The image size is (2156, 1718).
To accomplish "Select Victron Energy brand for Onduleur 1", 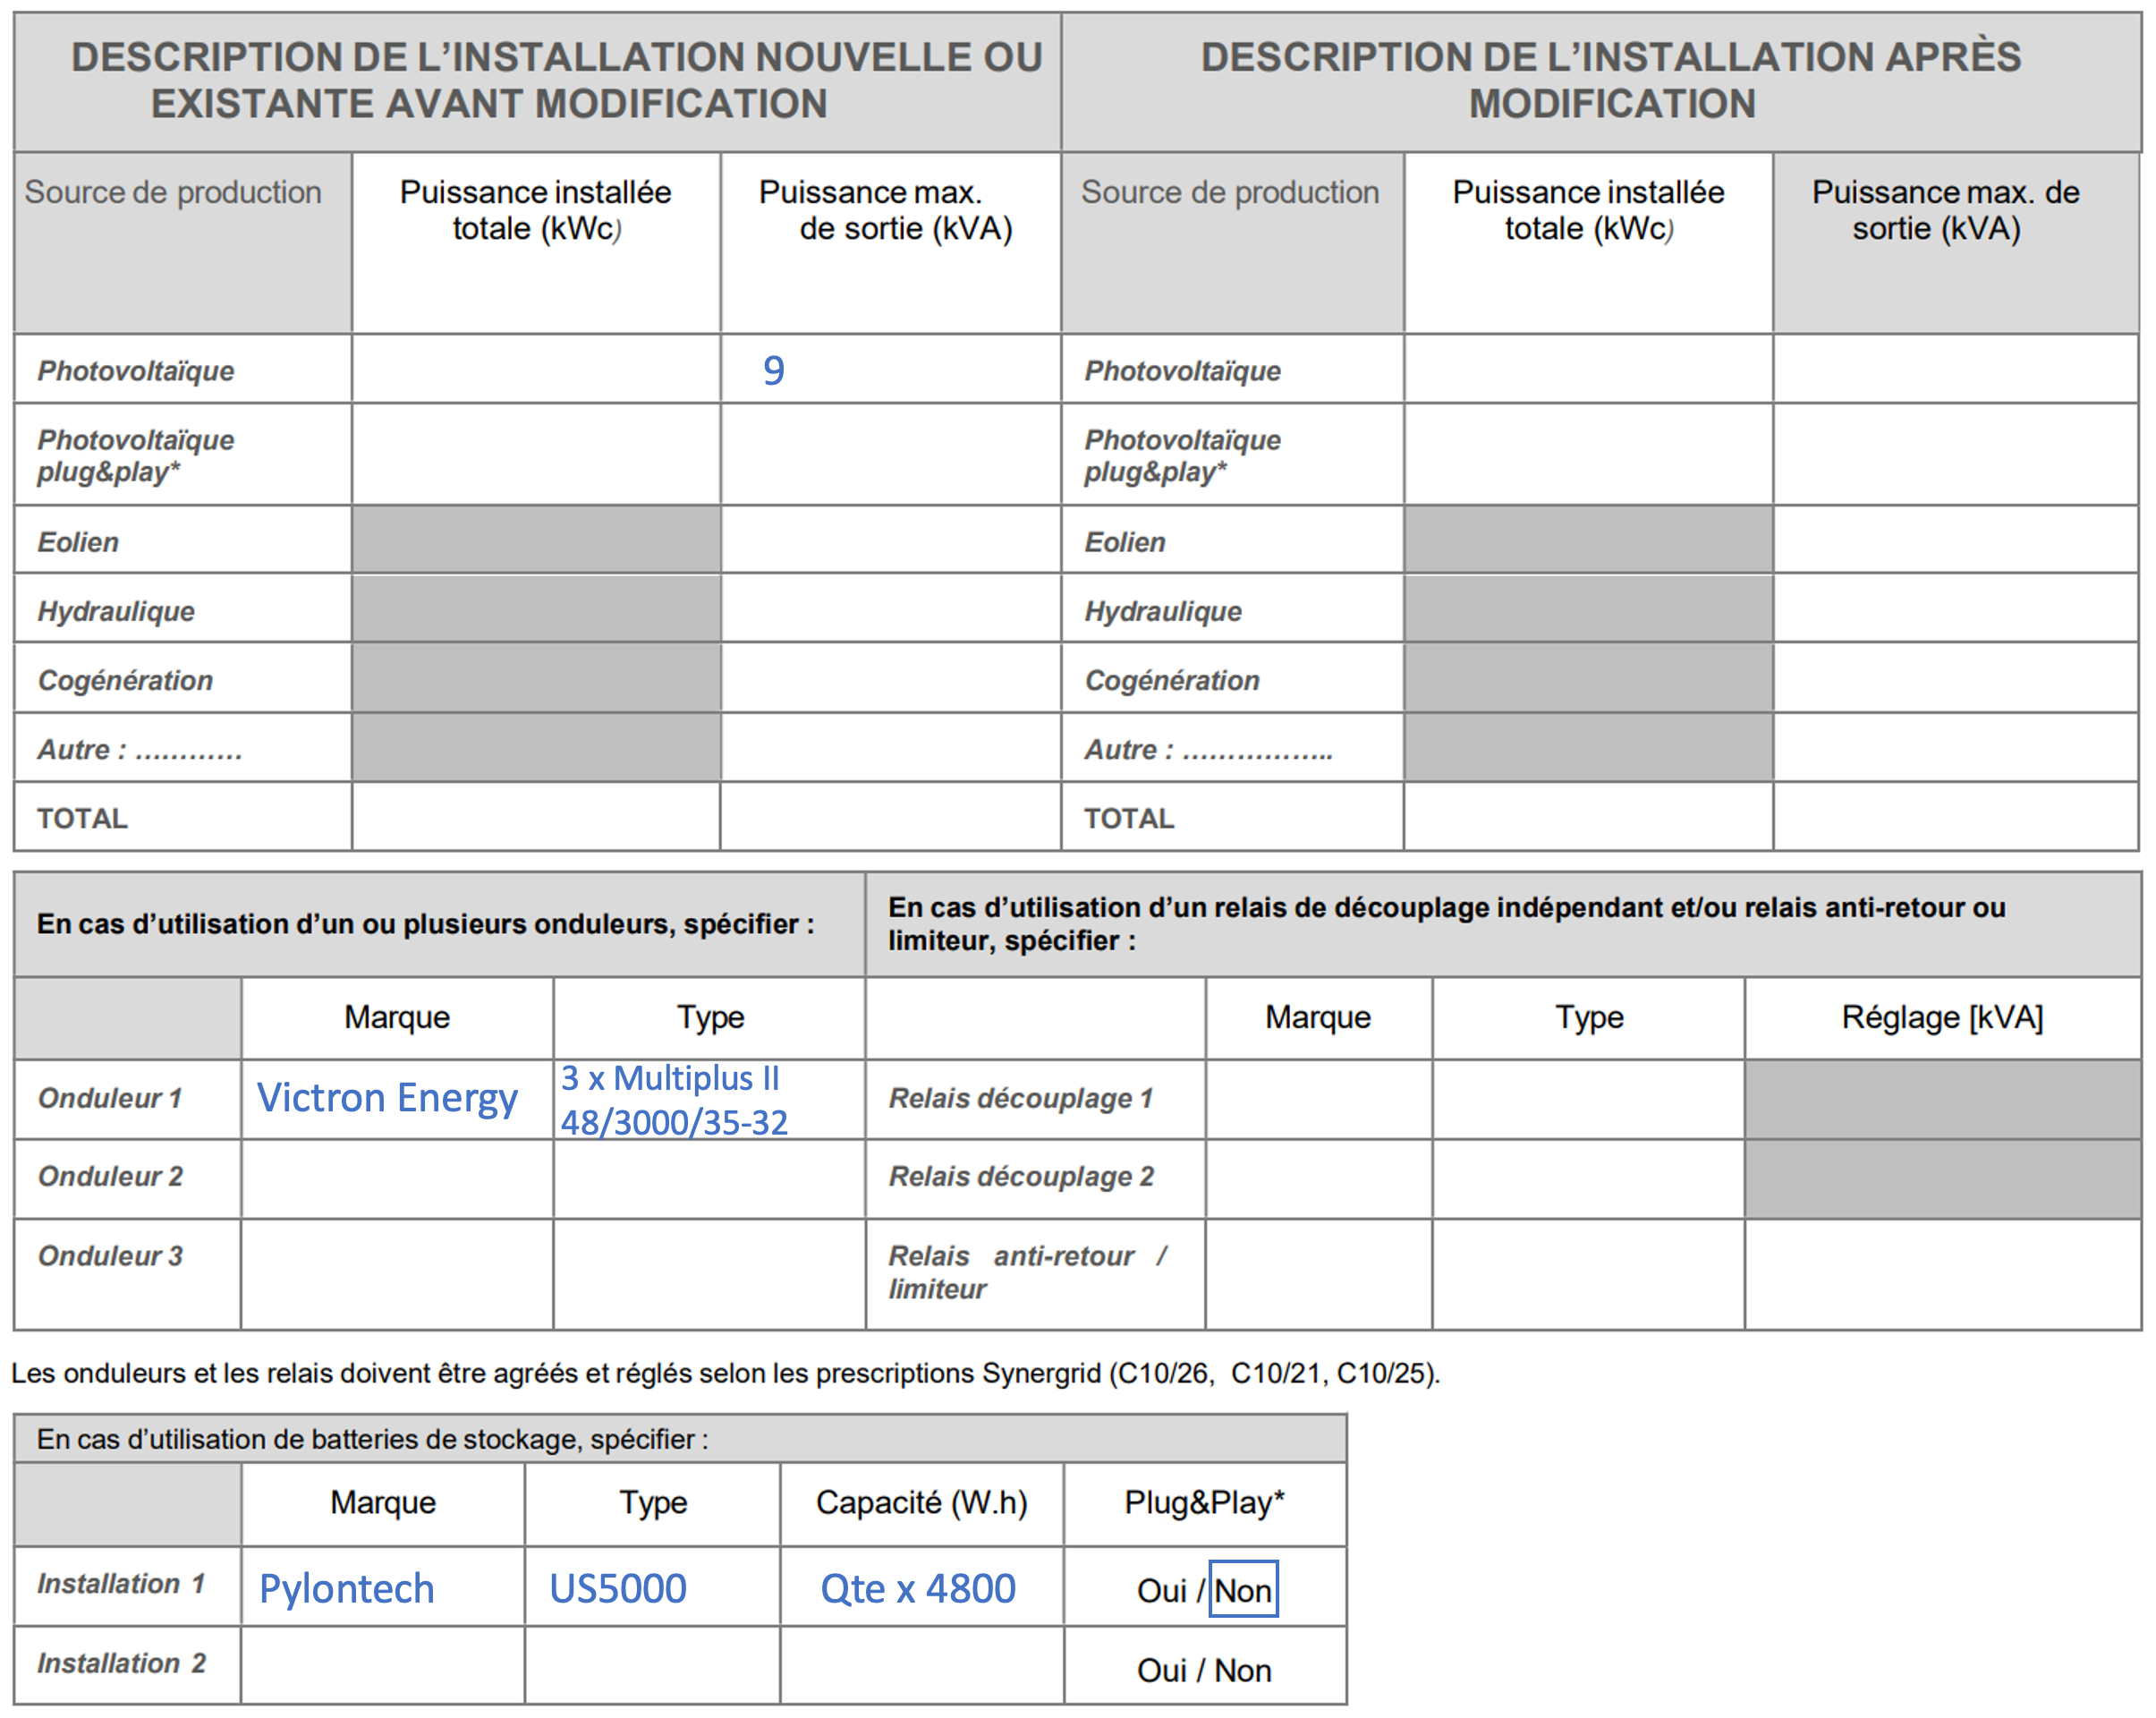I will (x=387, y=1098).
